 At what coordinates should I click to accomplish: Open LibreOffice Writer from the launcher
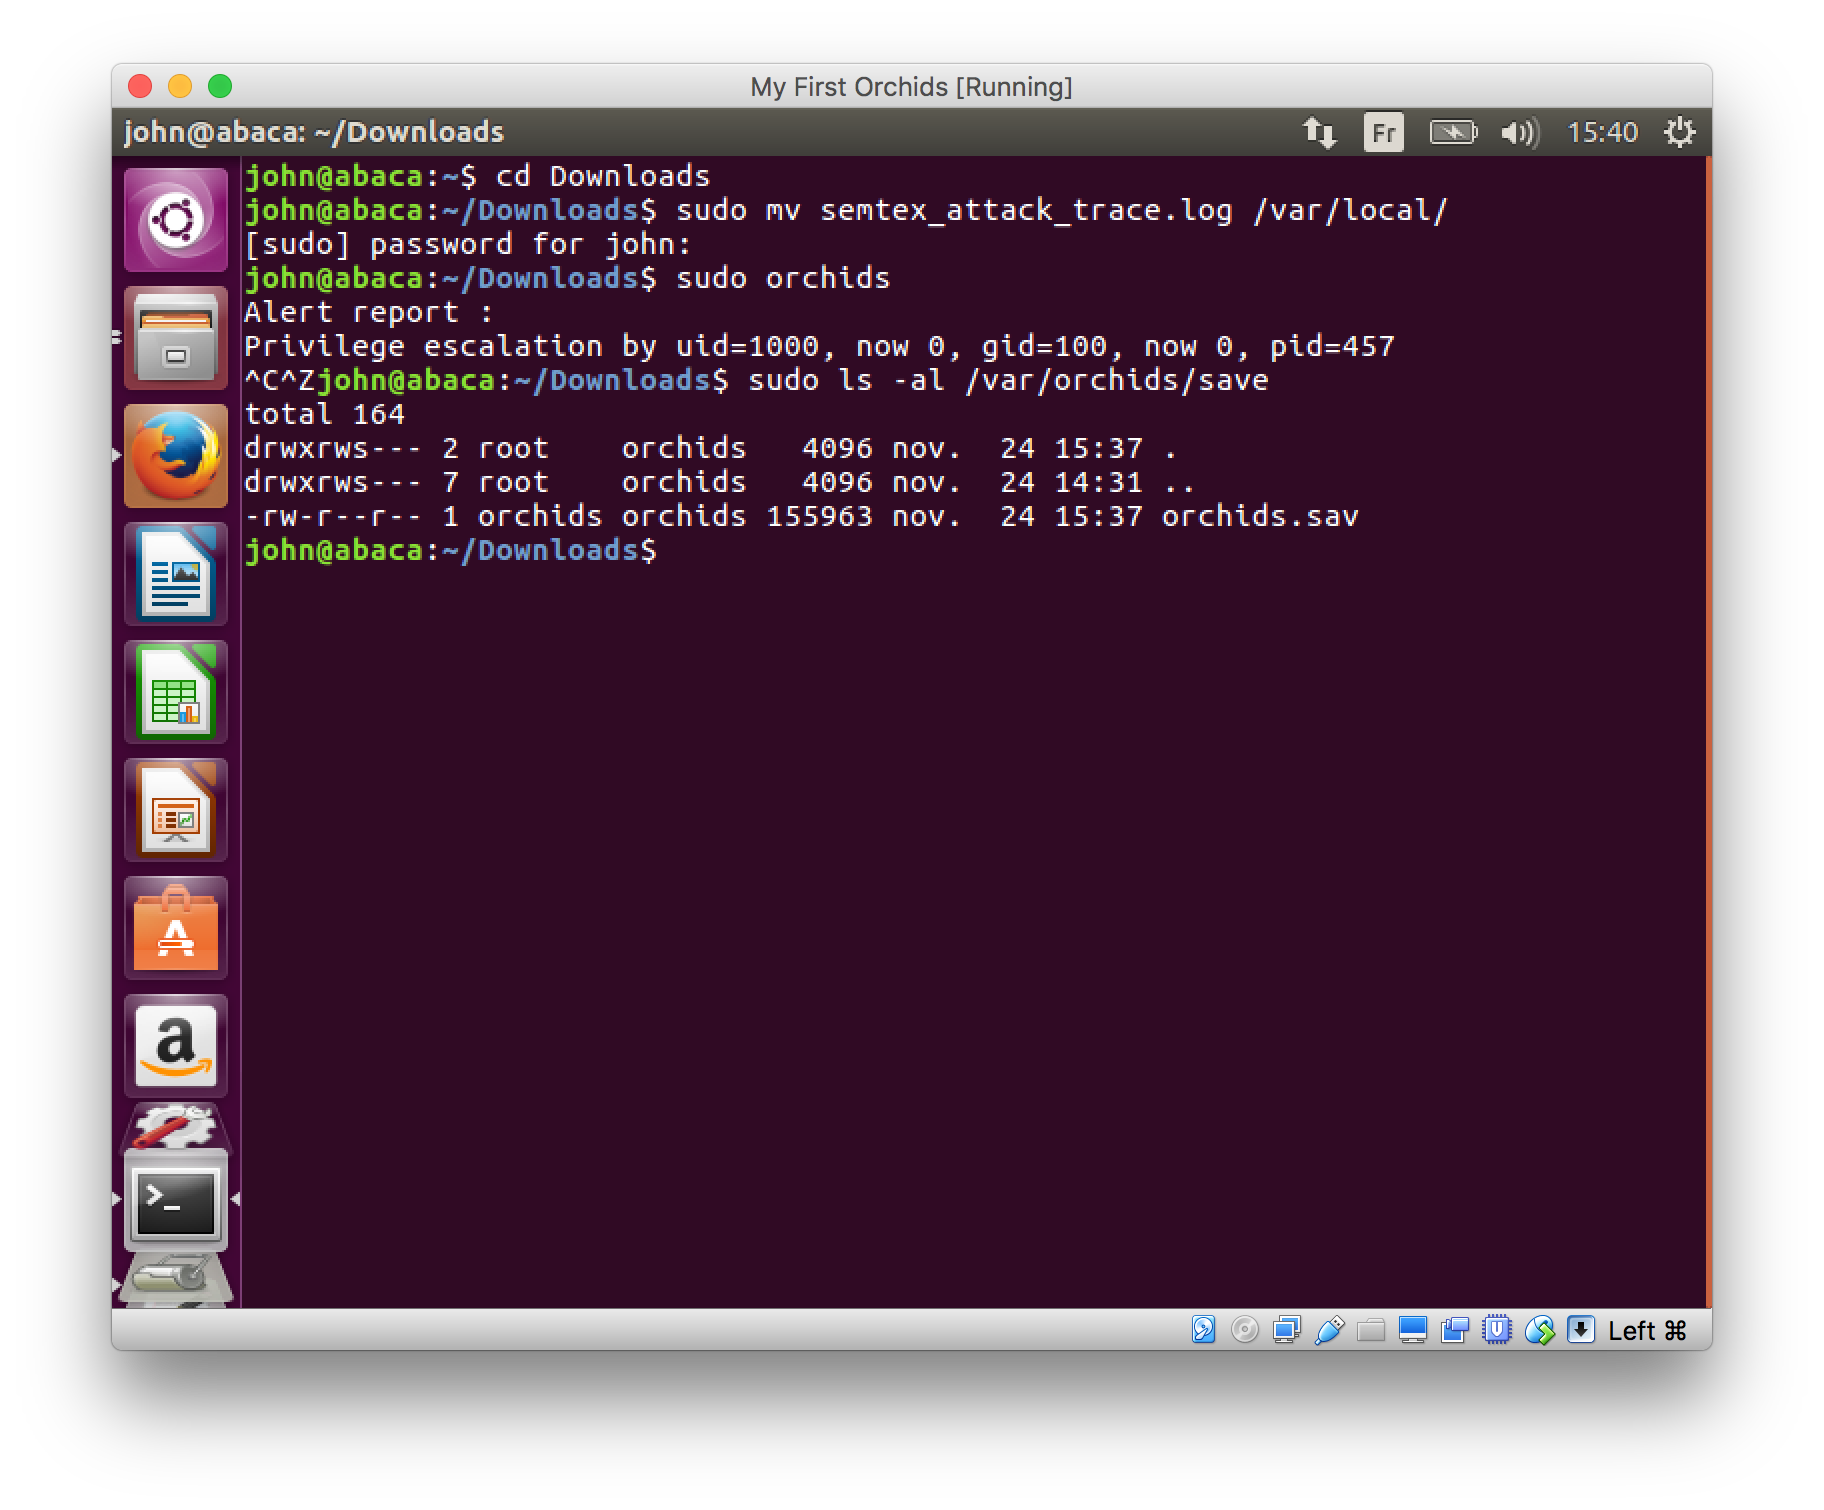(x=176, y=574)
